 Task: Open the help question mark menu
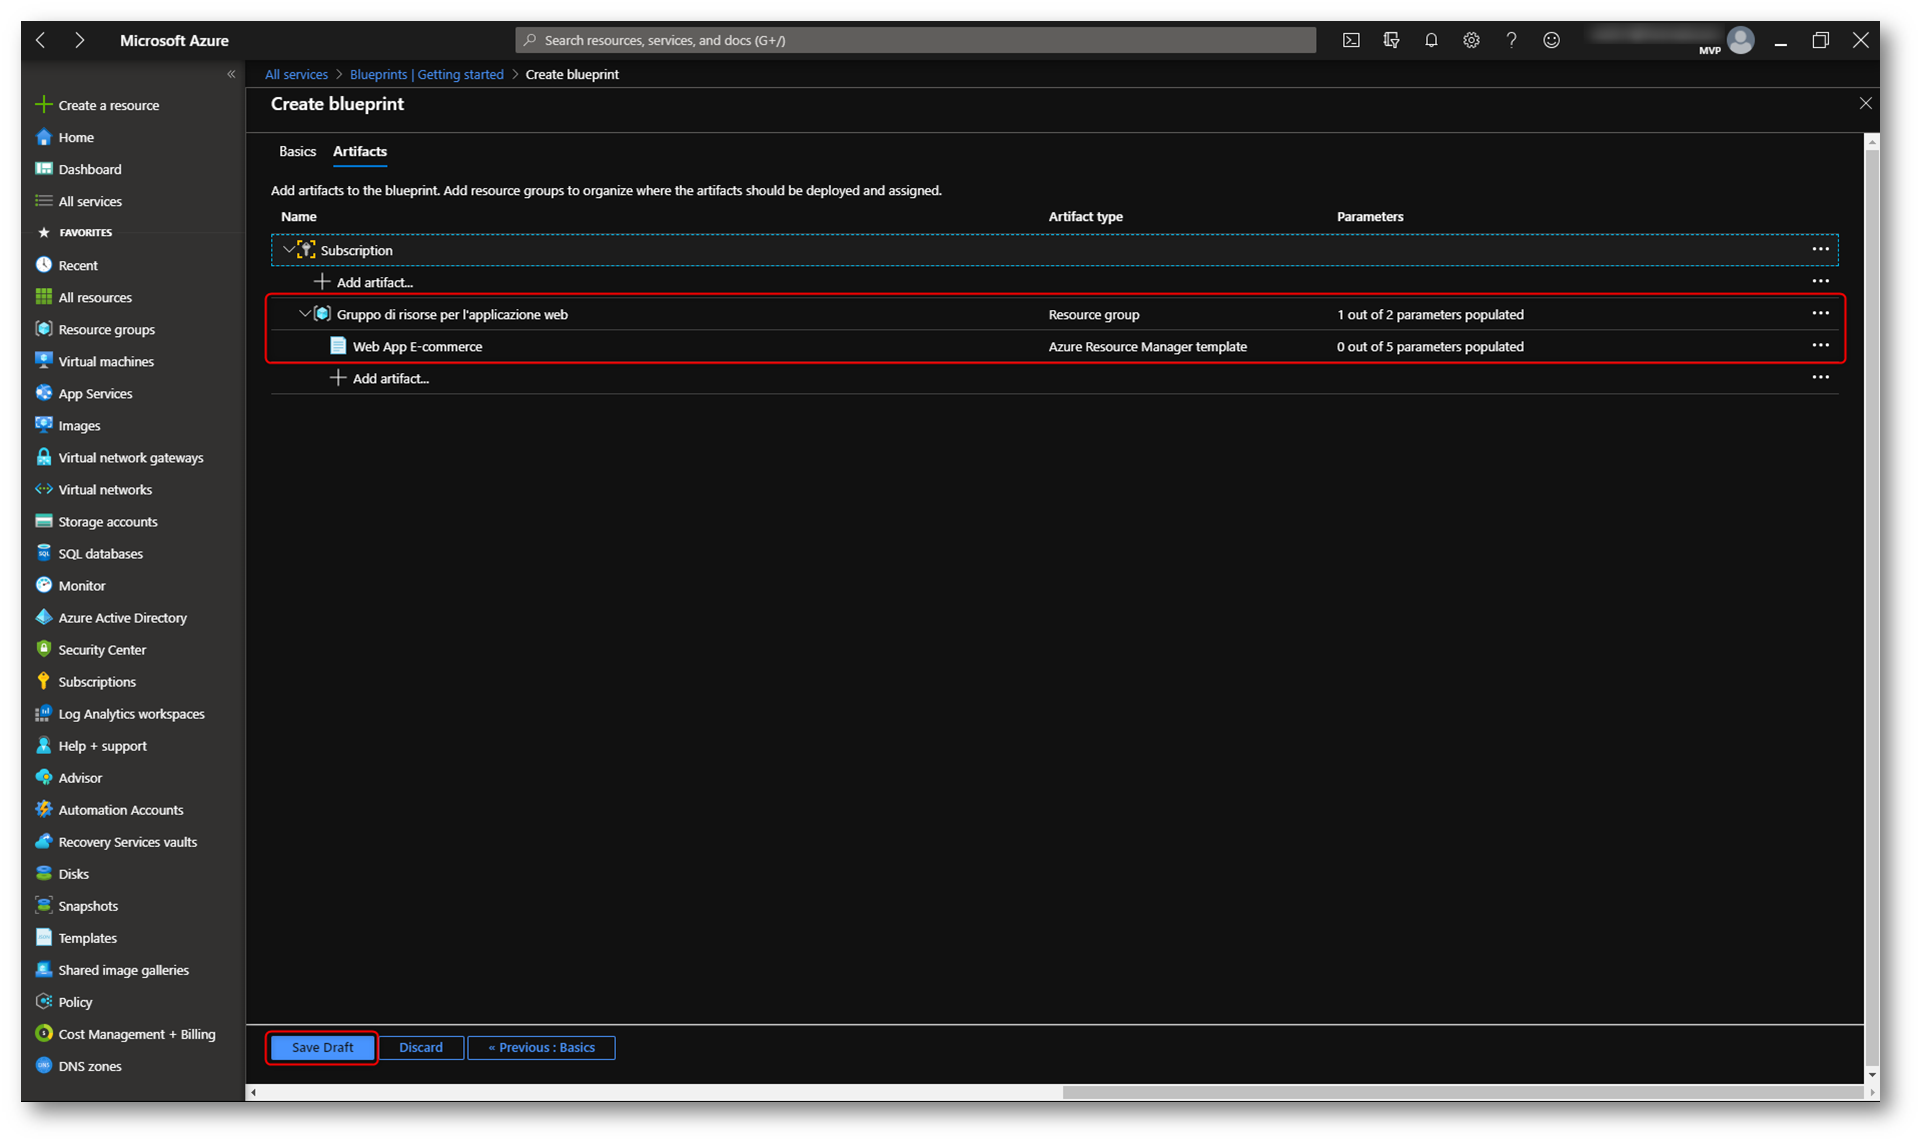[1511, 40]
